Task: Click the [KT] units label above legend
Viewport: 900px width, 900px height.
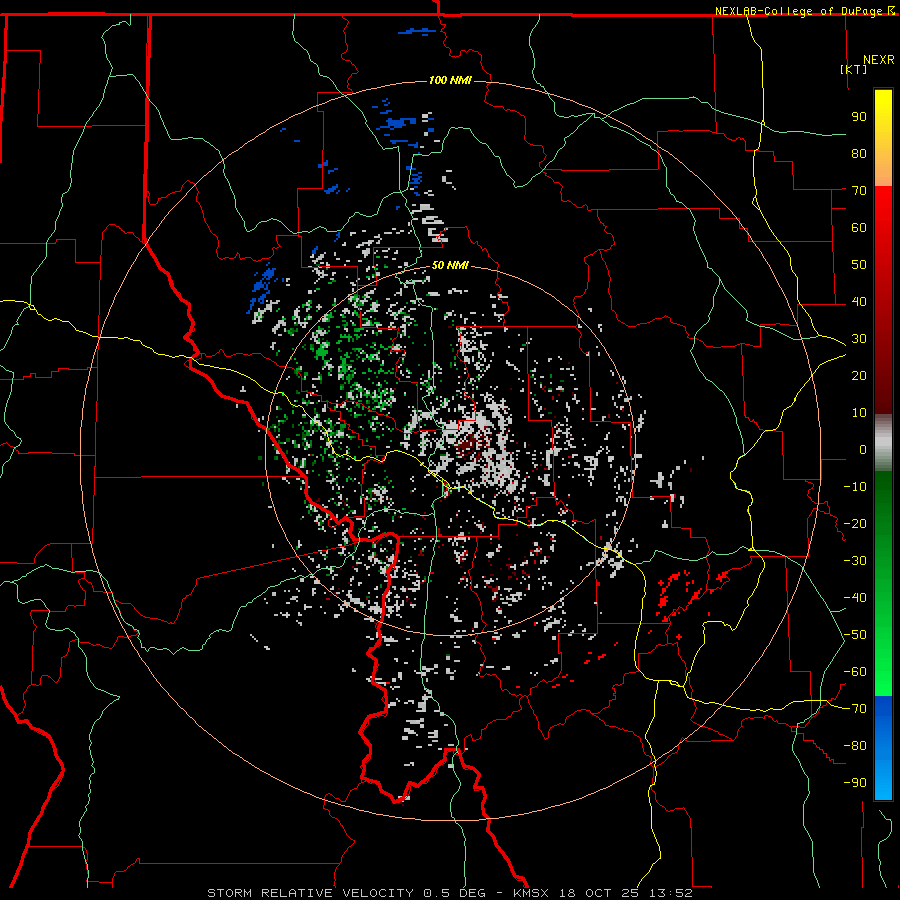Action: [854, 69]
